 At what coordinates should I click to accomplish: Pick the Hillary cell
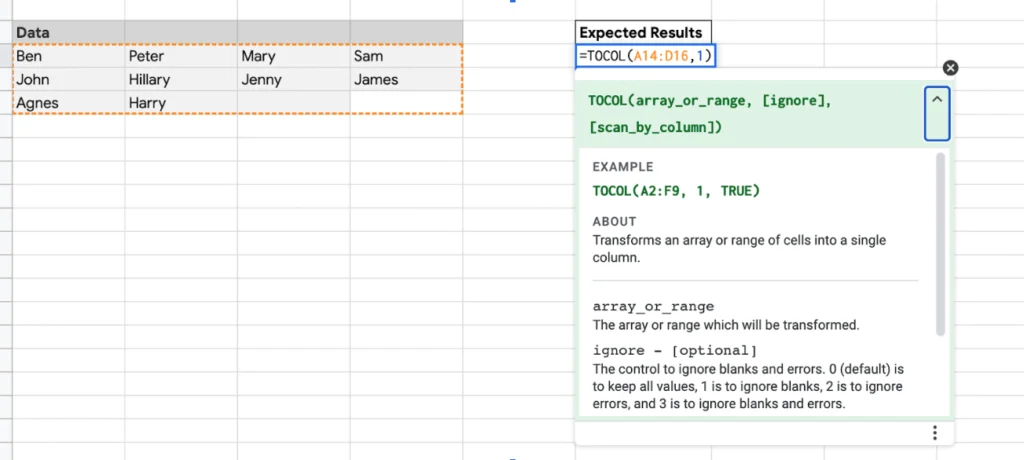tap(180, 79)
